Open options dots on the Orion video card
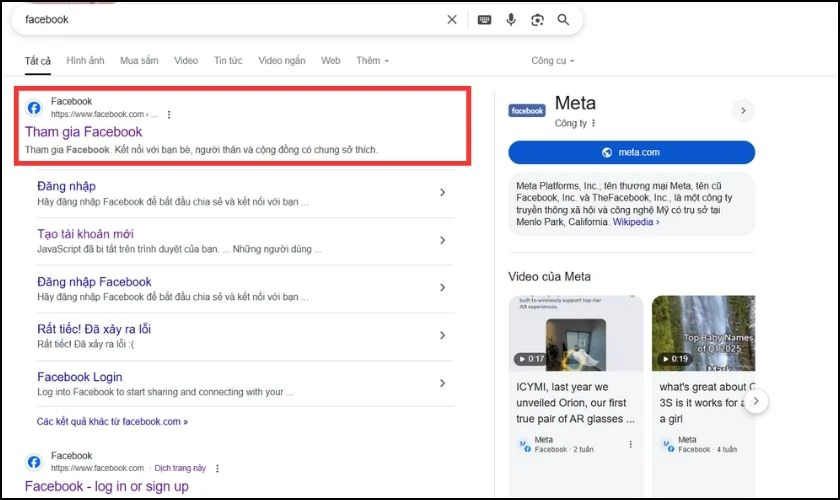Viewport: 840px width, 500px height. click(x=631, y=444)
